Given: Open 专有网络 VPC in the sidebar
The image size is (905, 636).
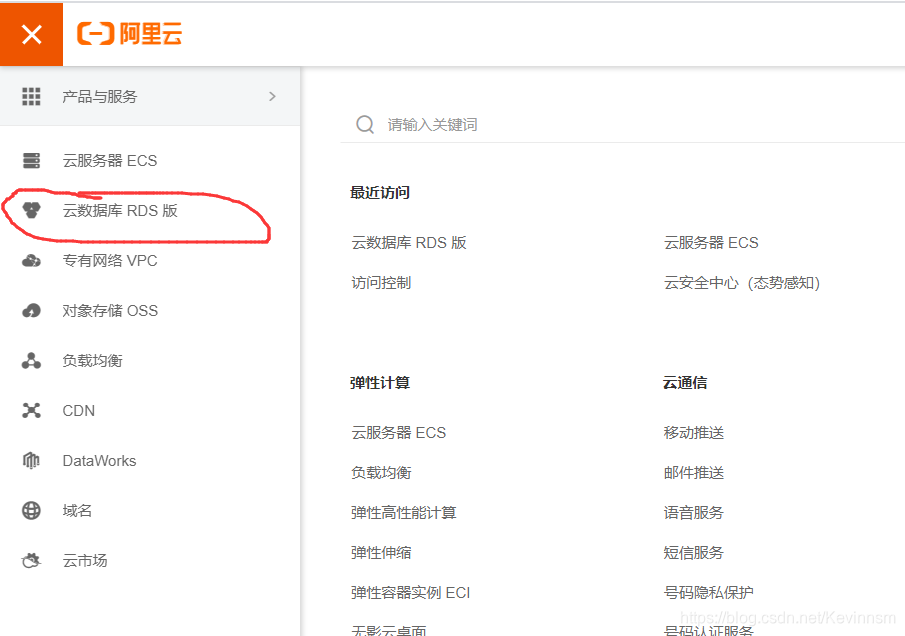Looking at the screenshot, I should point(110,261).
